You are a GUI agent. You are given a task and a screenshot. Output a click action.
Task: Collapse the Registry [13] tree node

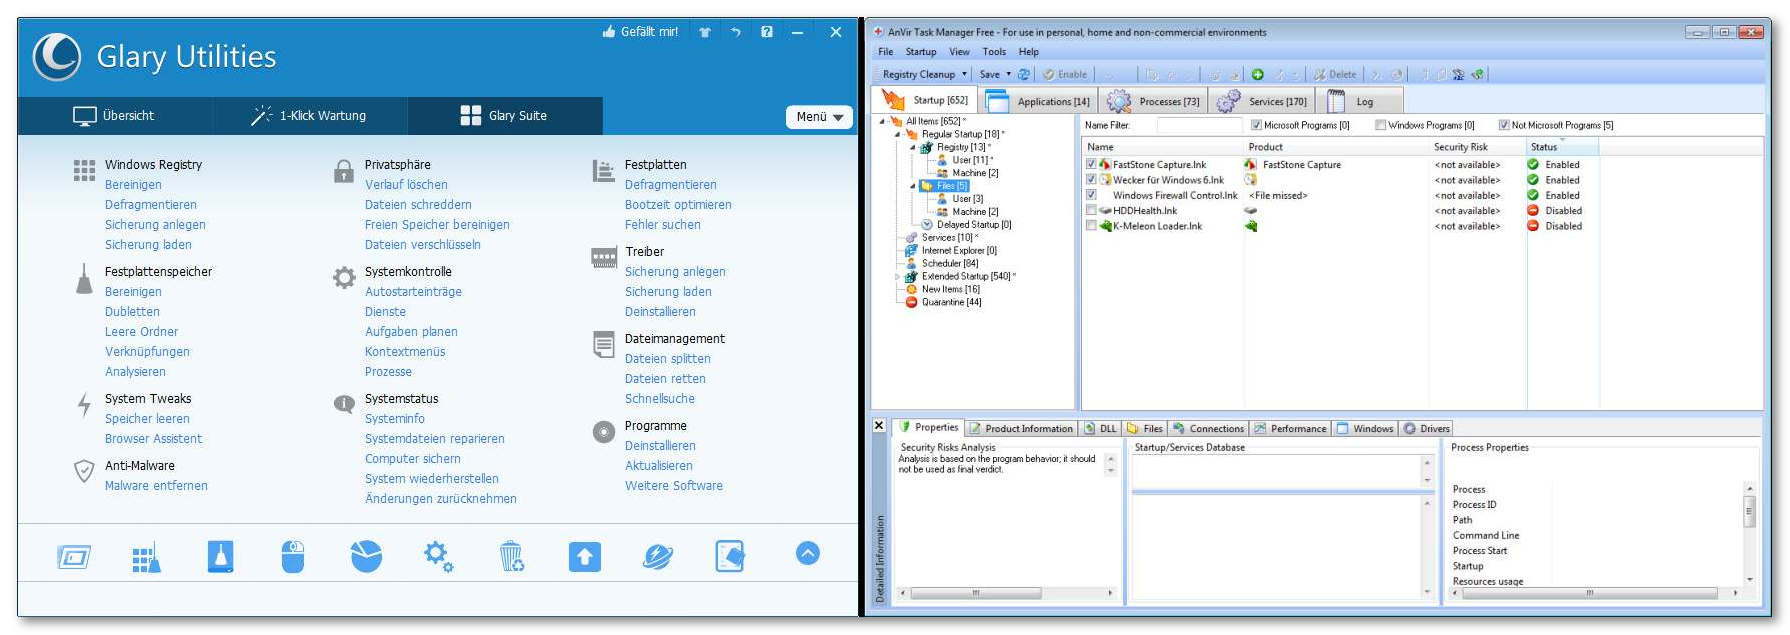tap(912, 147)
